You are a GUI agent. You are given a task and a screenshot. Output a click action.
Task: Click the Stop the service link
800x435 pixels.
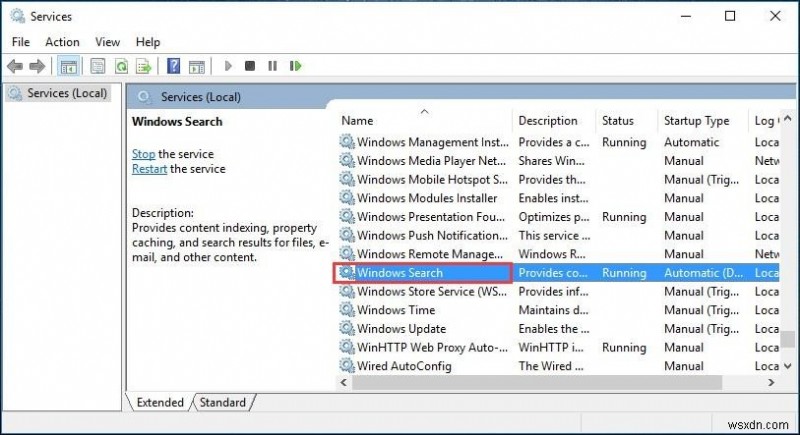143,154
